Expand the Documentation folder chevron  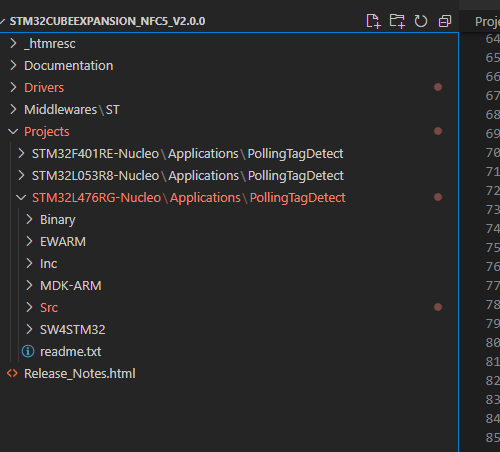point(13,65)
